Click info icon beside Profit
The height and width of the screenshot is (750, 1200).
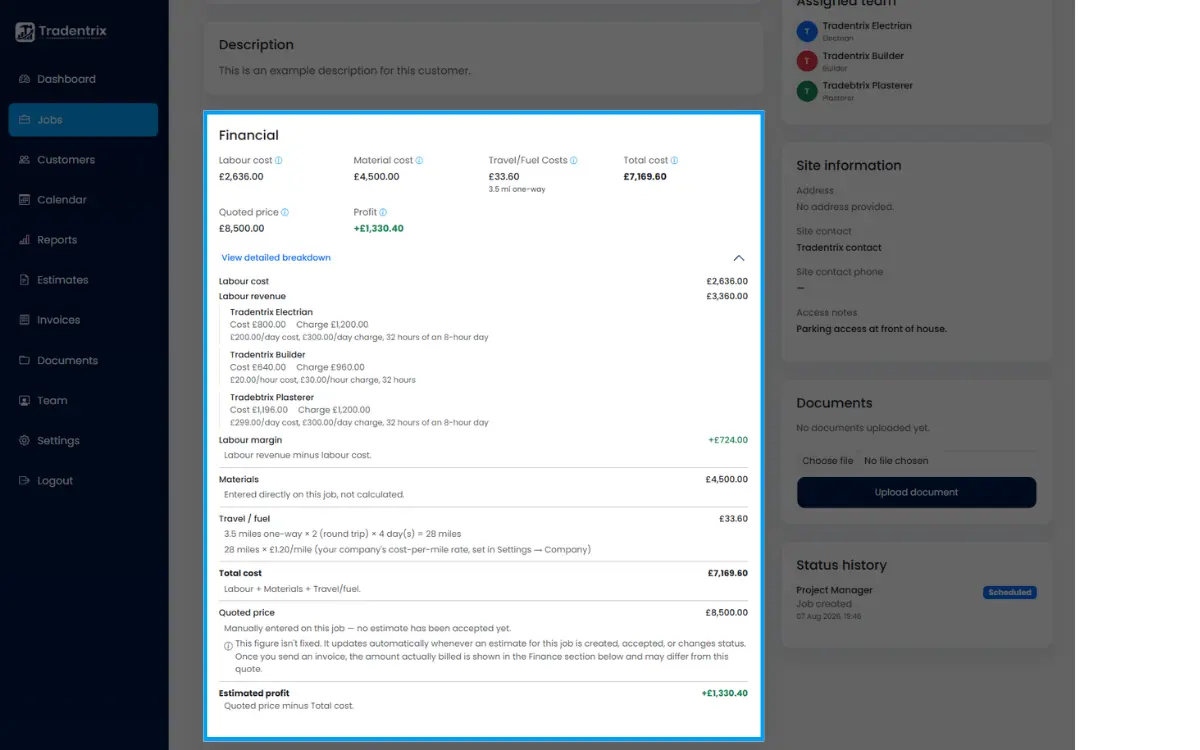[383, 212]
